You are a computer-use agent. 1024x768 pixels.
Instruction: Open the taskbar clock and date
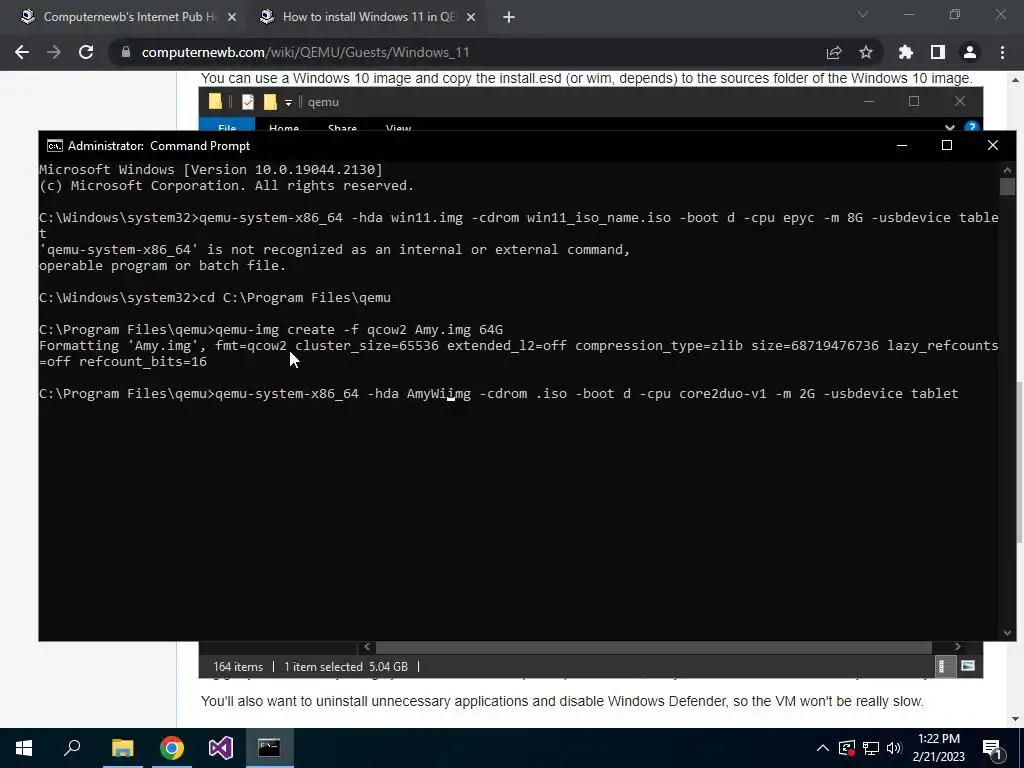pos(938,748)
